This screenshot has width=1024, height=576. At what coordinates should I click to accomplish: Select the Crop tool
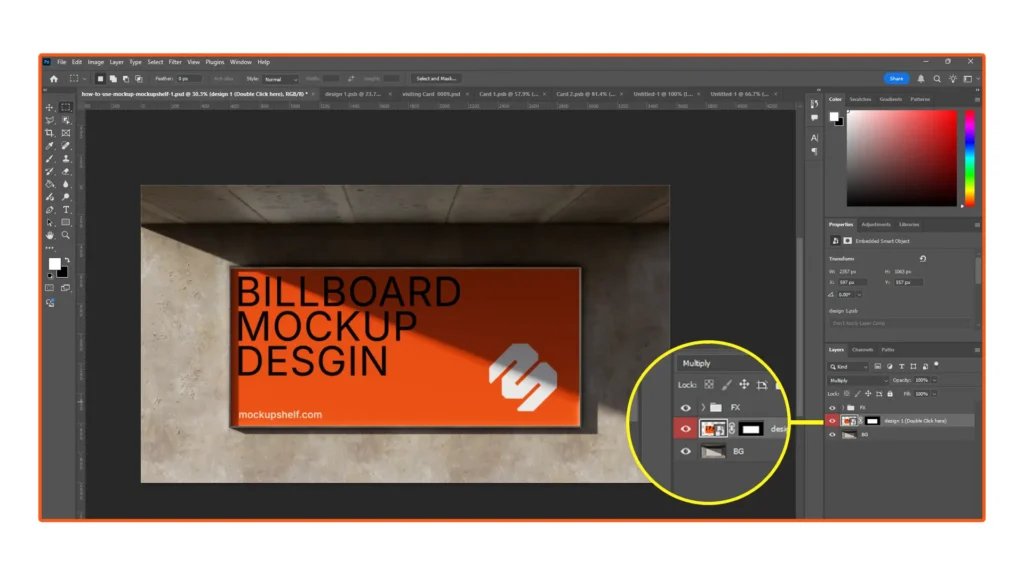[50, 133]
